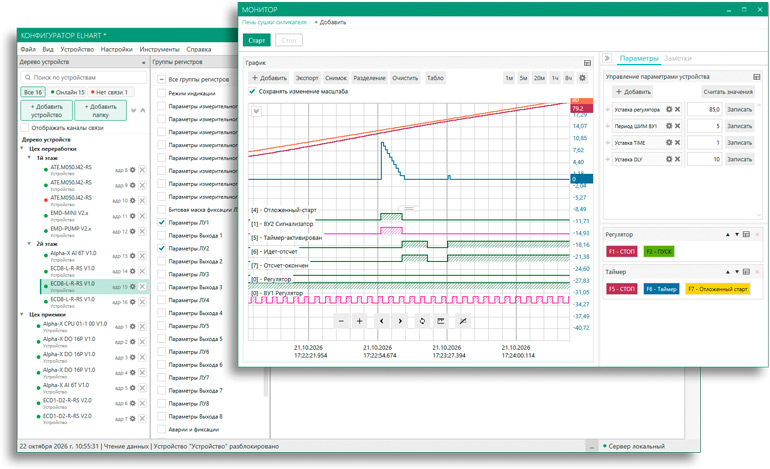Open Файл menu in Конфигуратор window

coord(28,49)
